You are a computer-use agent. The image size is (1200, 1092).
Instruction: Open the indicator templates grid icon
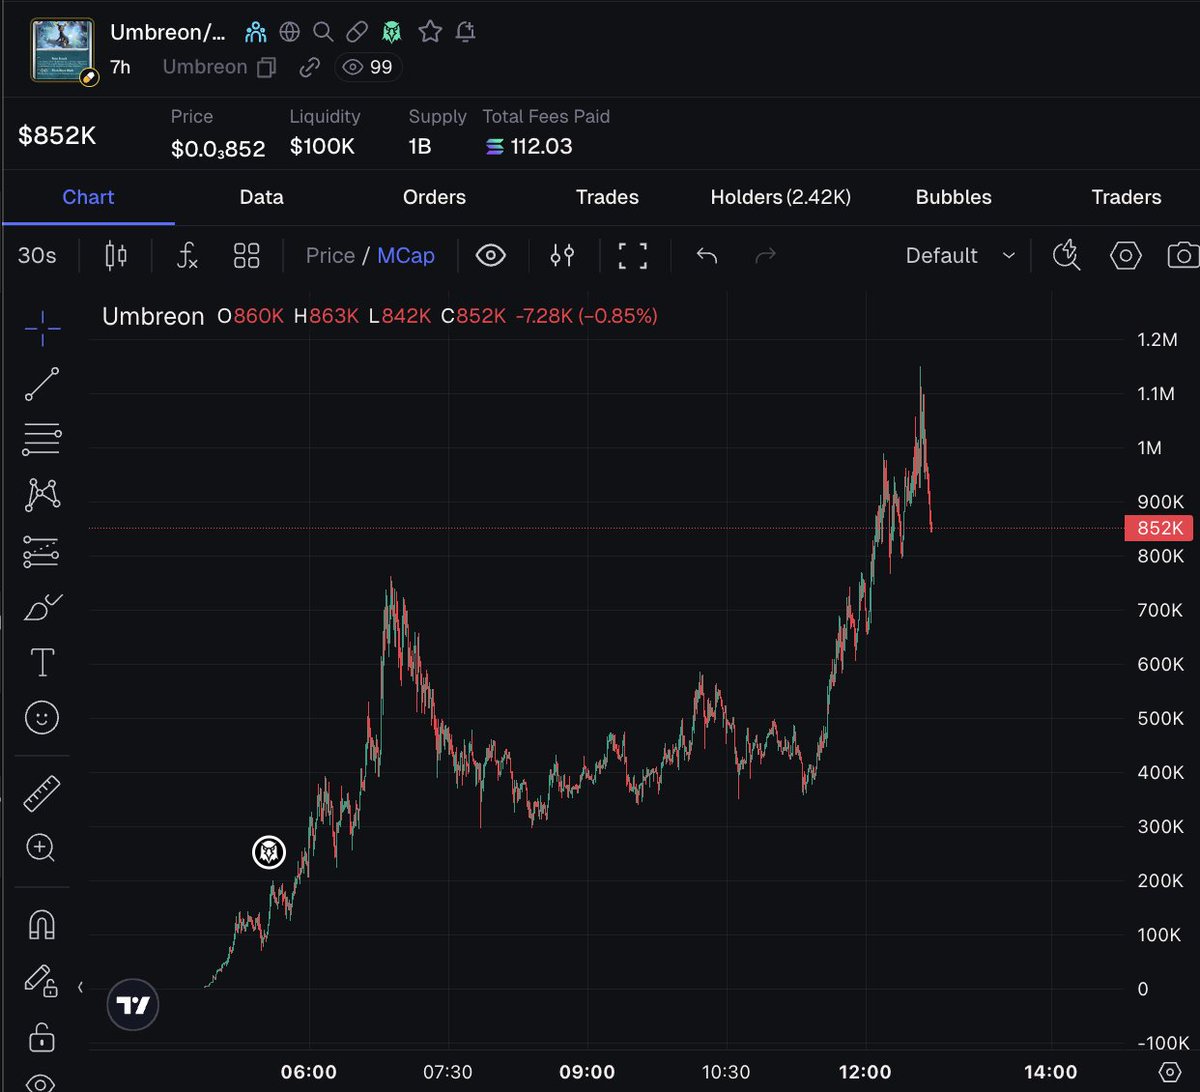[x=246, y=256]
